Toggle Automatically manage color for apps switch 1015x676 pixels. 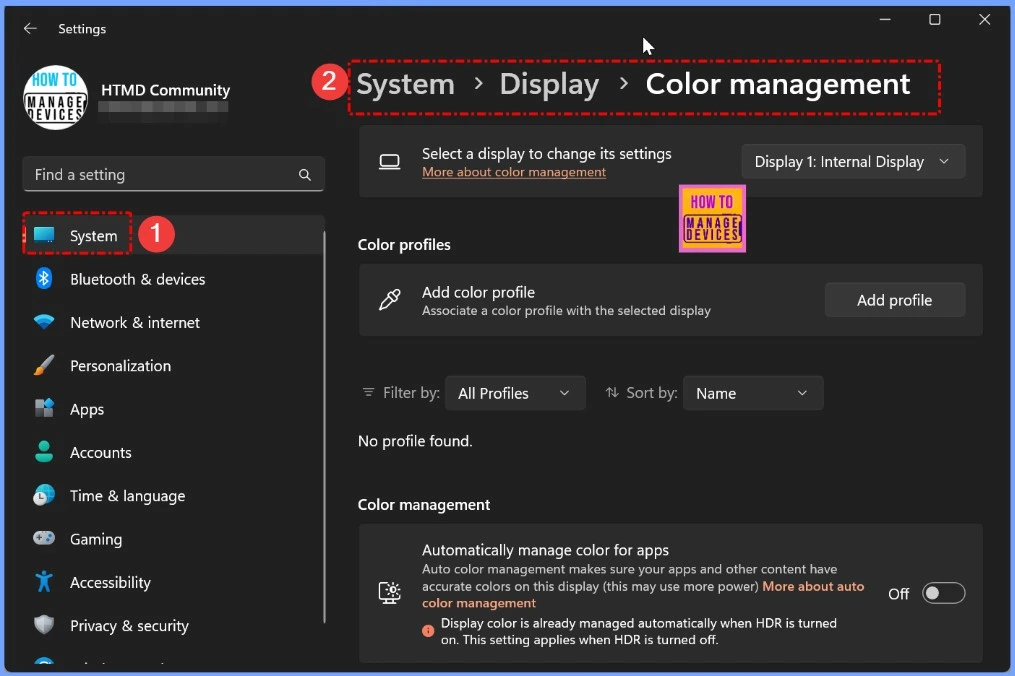(943, 593)
